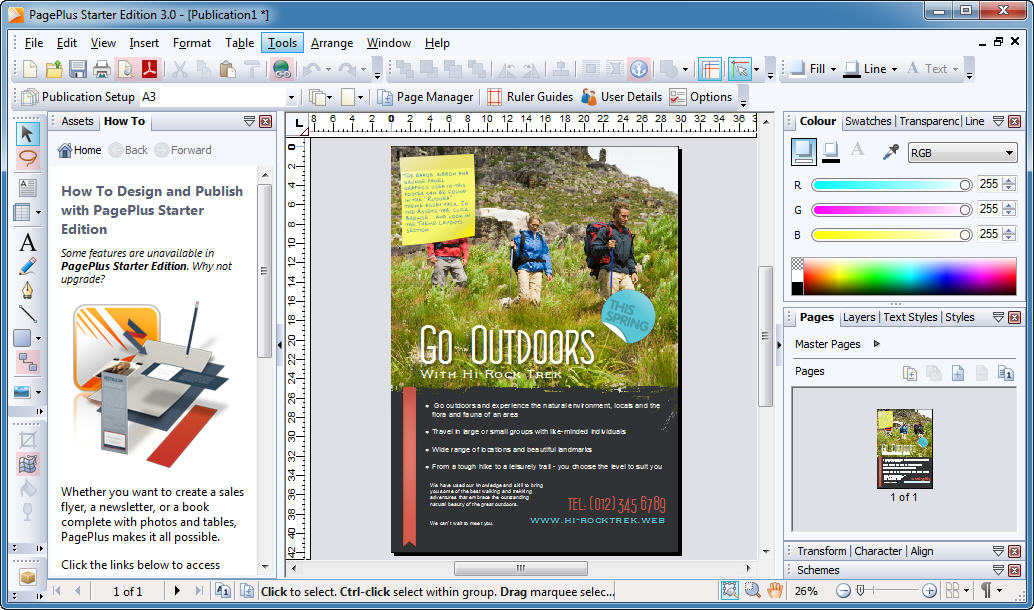Select the Straight Line tool

click(x=27, y=314)
